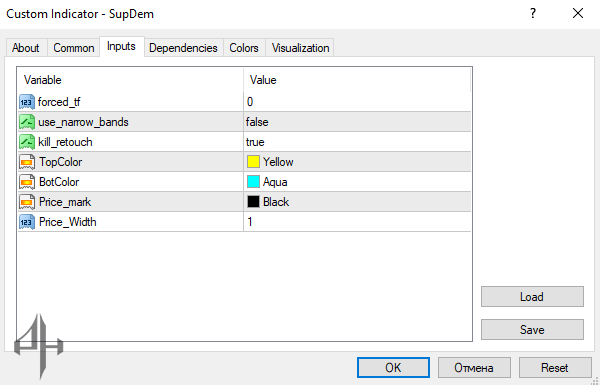
Task: Click the Load button
Action: (532, 297)
